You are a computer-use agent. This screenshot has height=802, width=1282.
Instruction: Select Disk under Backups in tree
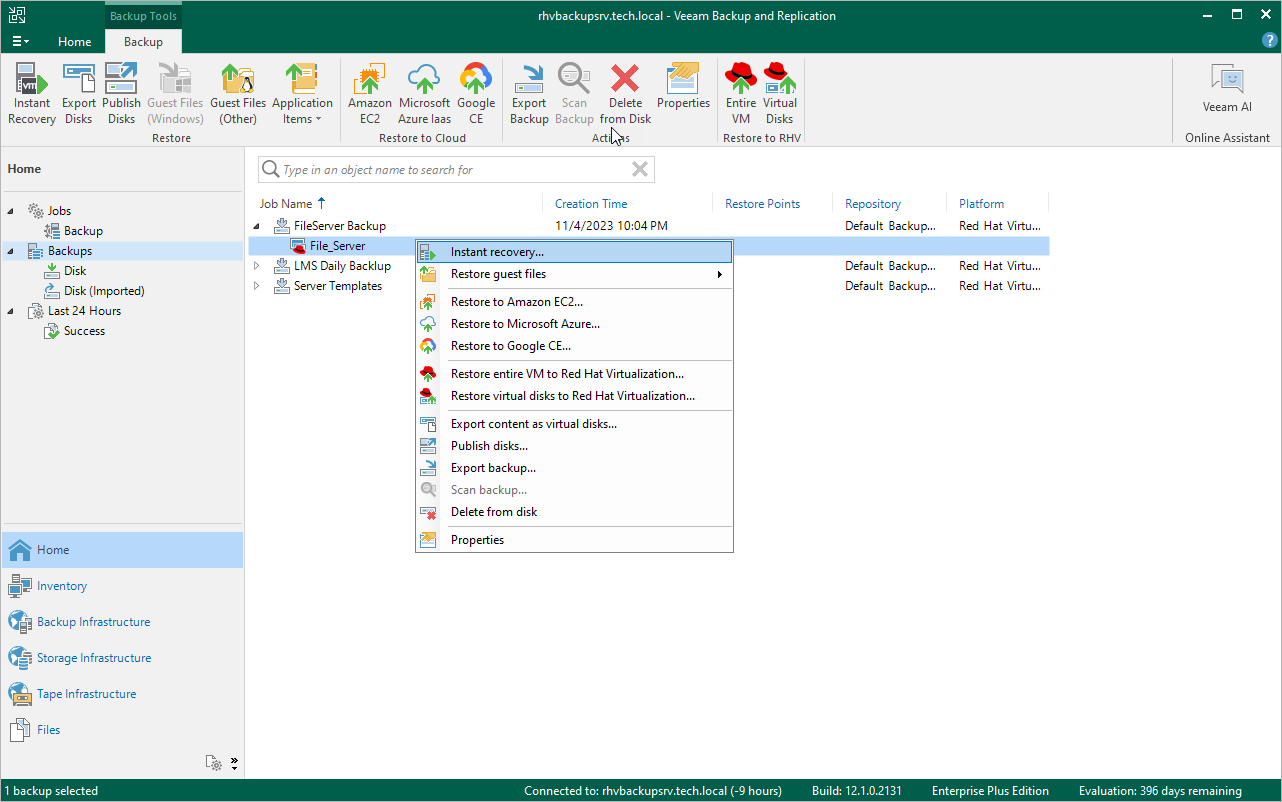pyautogui.click(x=66, y=271)
